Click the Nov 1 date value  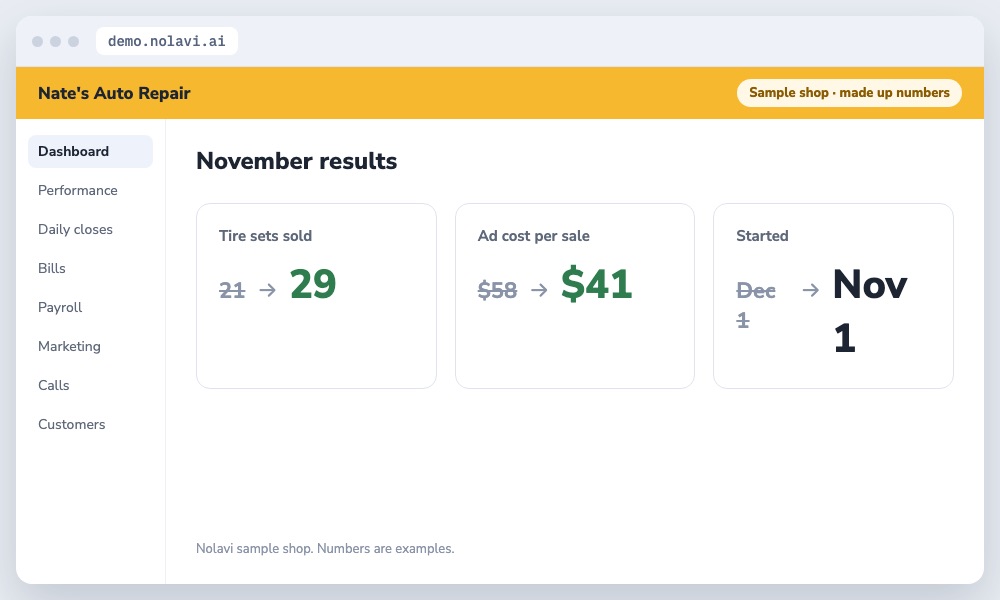point(870,311)
